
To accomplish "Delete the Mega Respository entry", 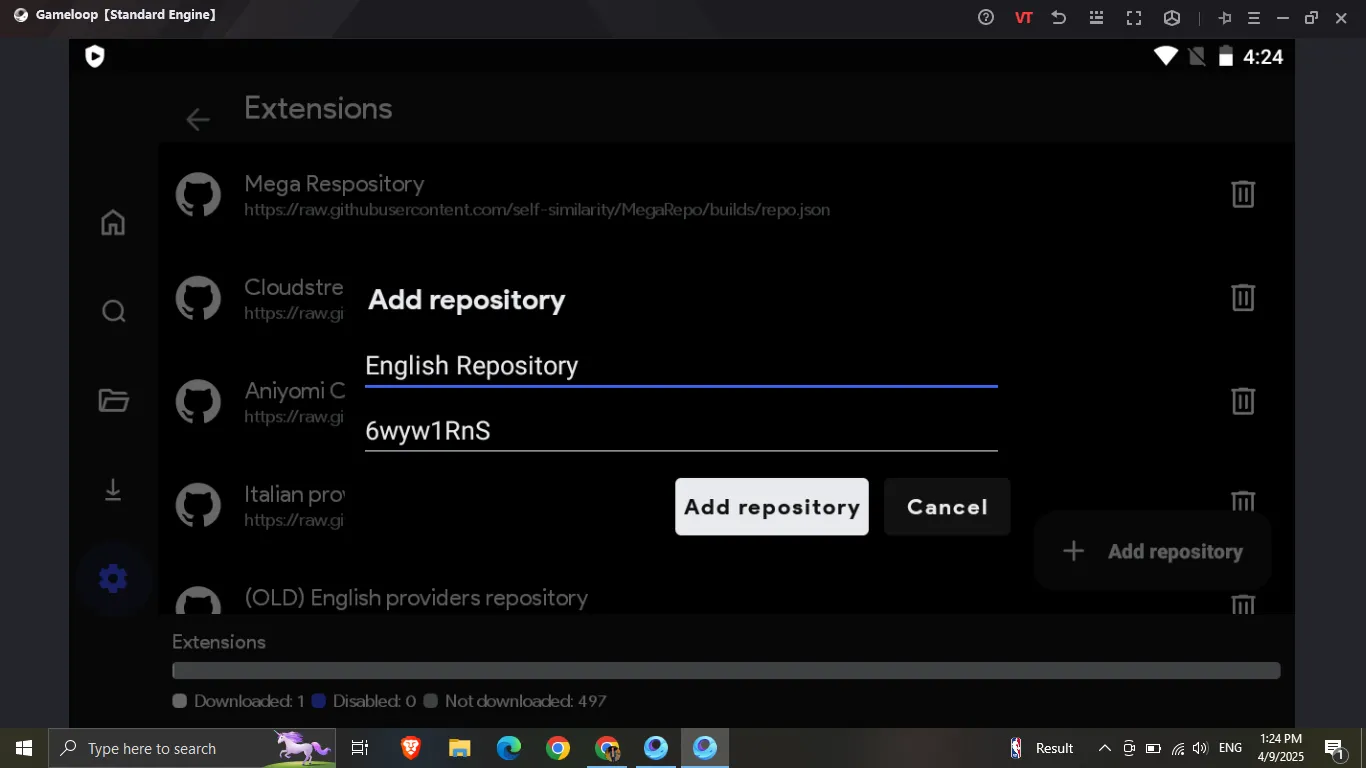I will pos(1242,194).
